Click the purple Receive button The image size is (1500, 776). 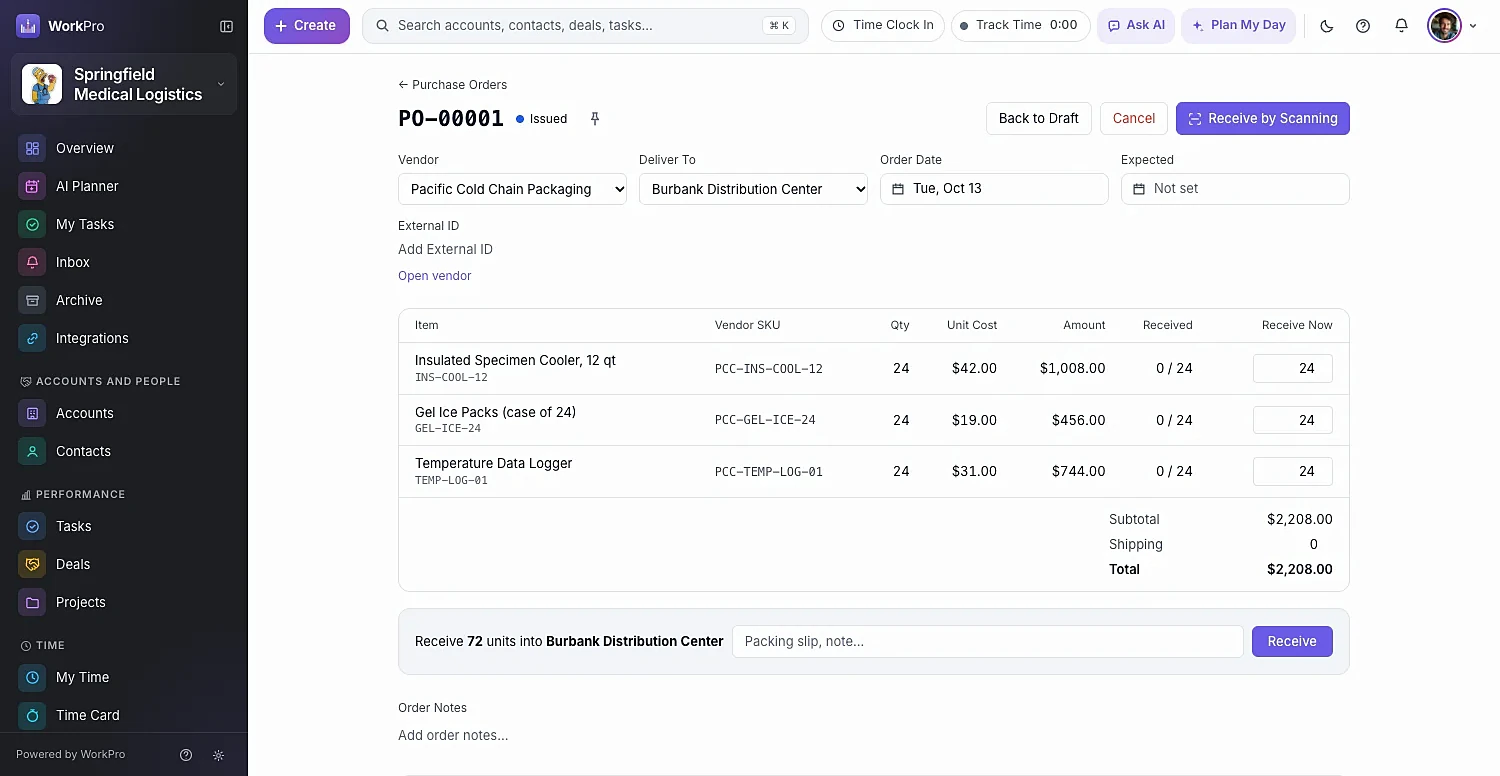click(x=1292, y=641)
